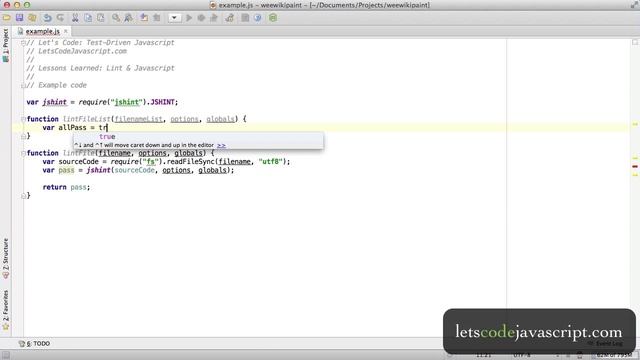Jump to the topmost yellow warning stripe marker
The image size is (640, 360).
point(635,124)
